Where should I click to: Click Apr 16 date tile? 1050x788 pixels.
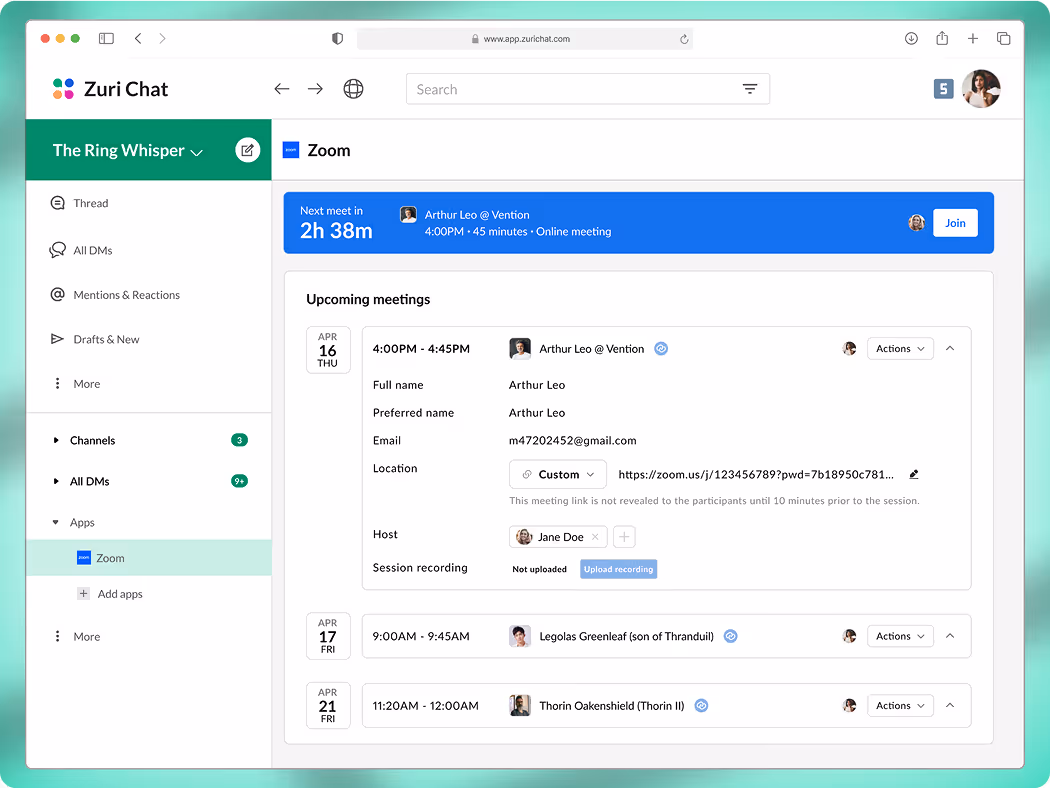pos(328,349)
